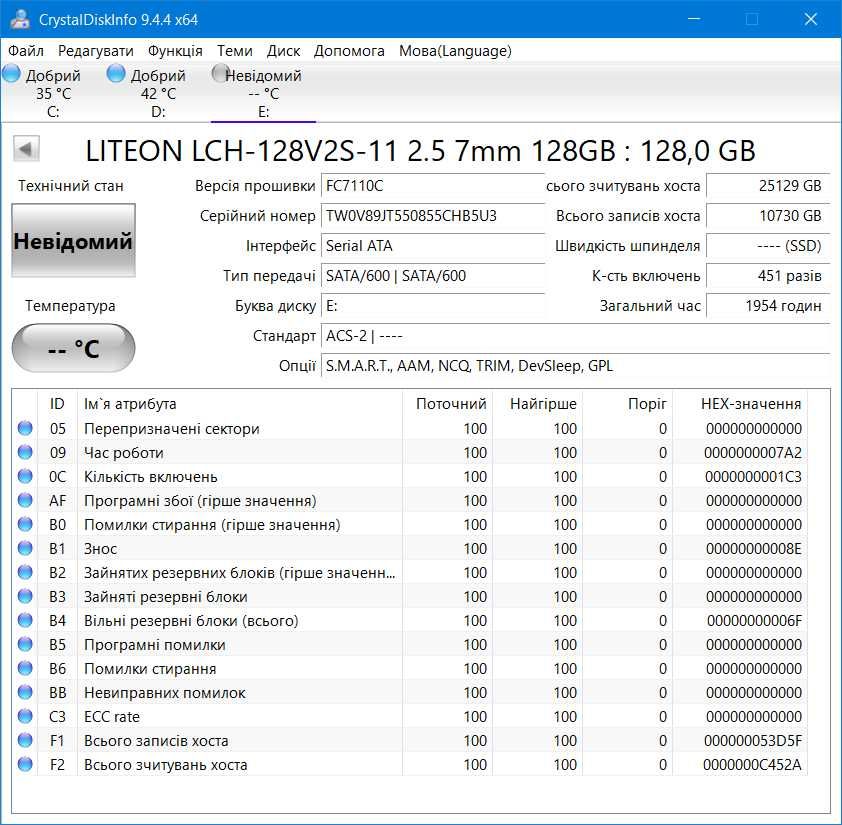Click the Поріг column header
Screen dimensions: 842x825
(x=628, y=403)
